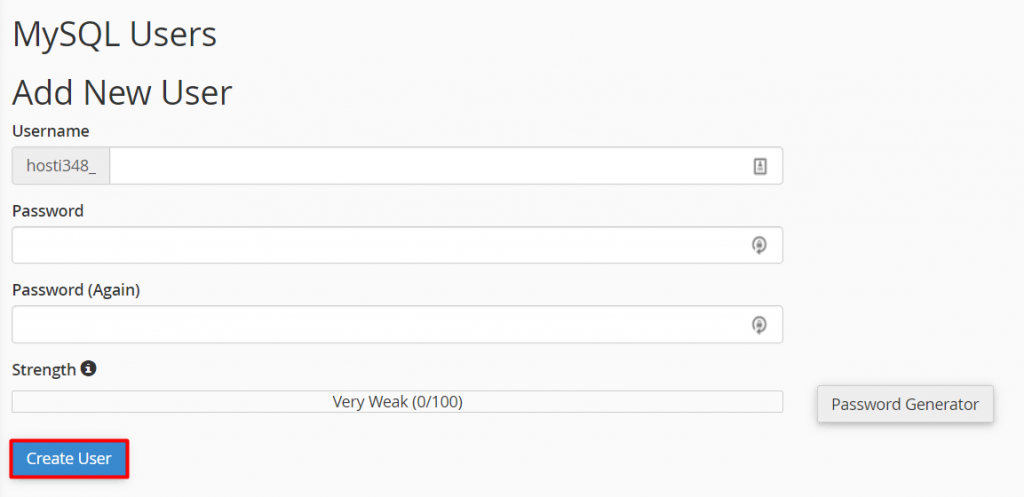Click the hosti348_ username prefix box
This screenshot has width=1024, height=497.
pos(61,167)
